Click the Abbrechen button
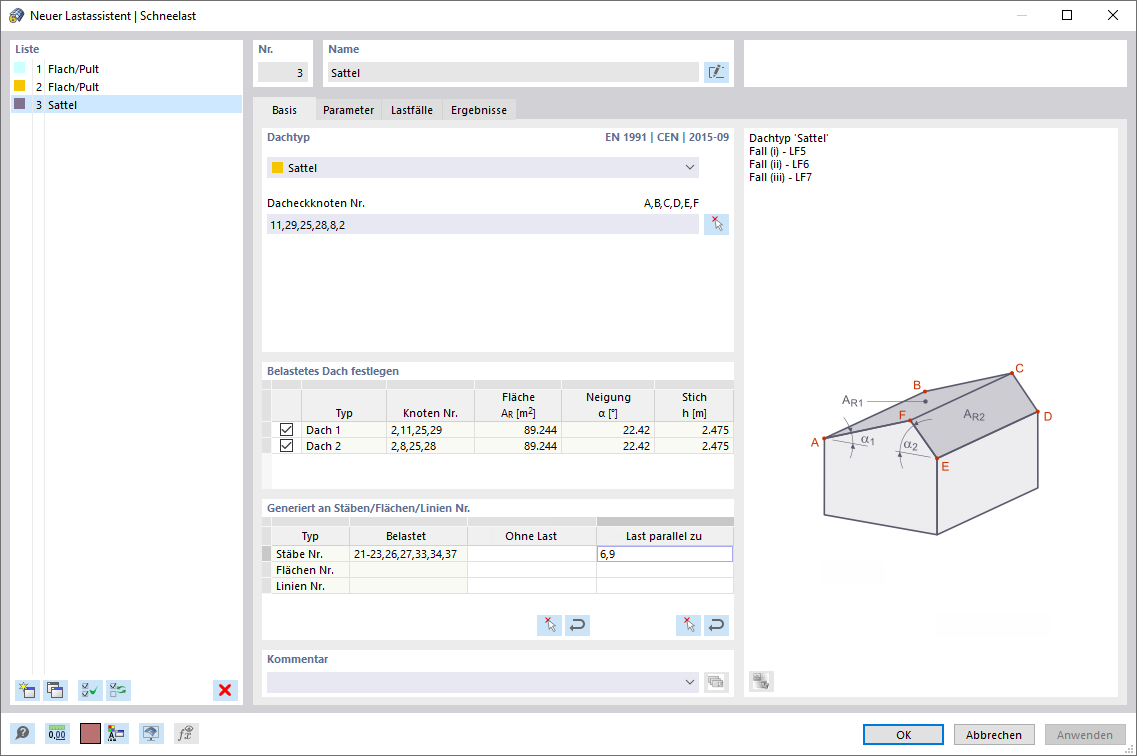This screenshot has width=1137, height=756. coord(994,734)
